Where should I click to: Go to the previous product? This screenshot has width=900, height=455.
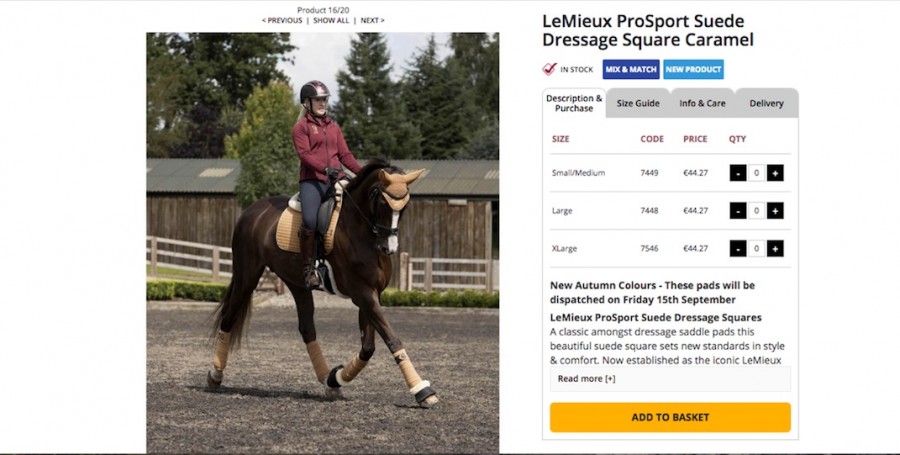point(282,20)
